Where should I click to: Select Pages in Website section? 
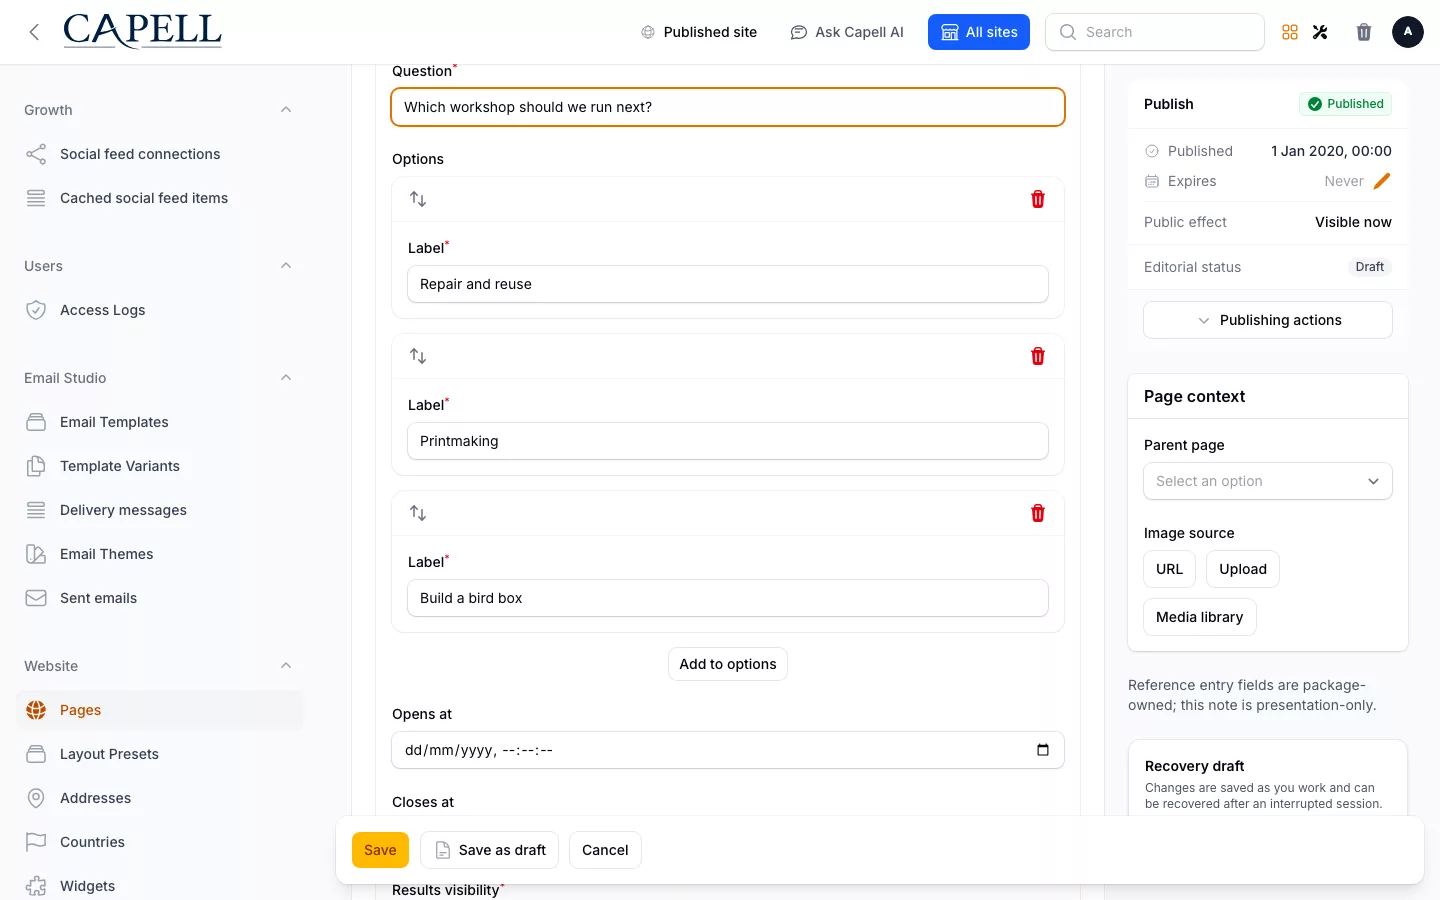click(x=160, y=710)
